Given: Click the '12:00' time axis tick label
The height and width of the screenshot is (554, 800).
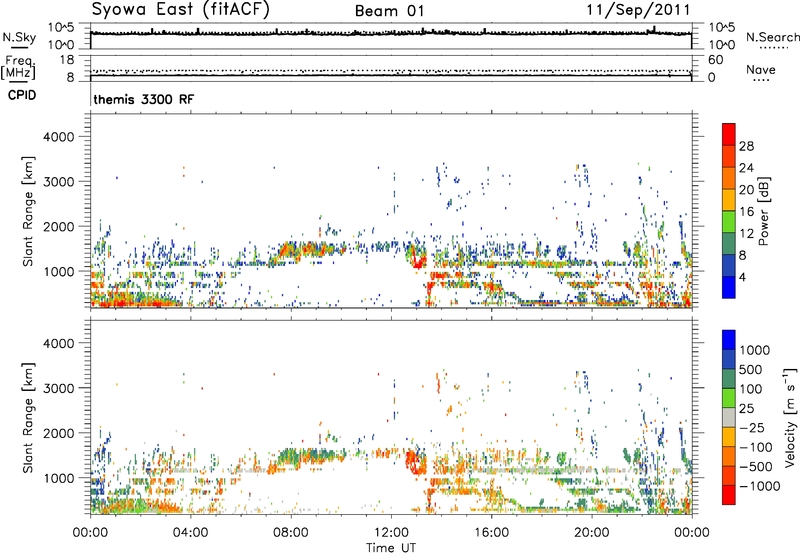Looking at the screenshot, I should (x=391, y=533).
